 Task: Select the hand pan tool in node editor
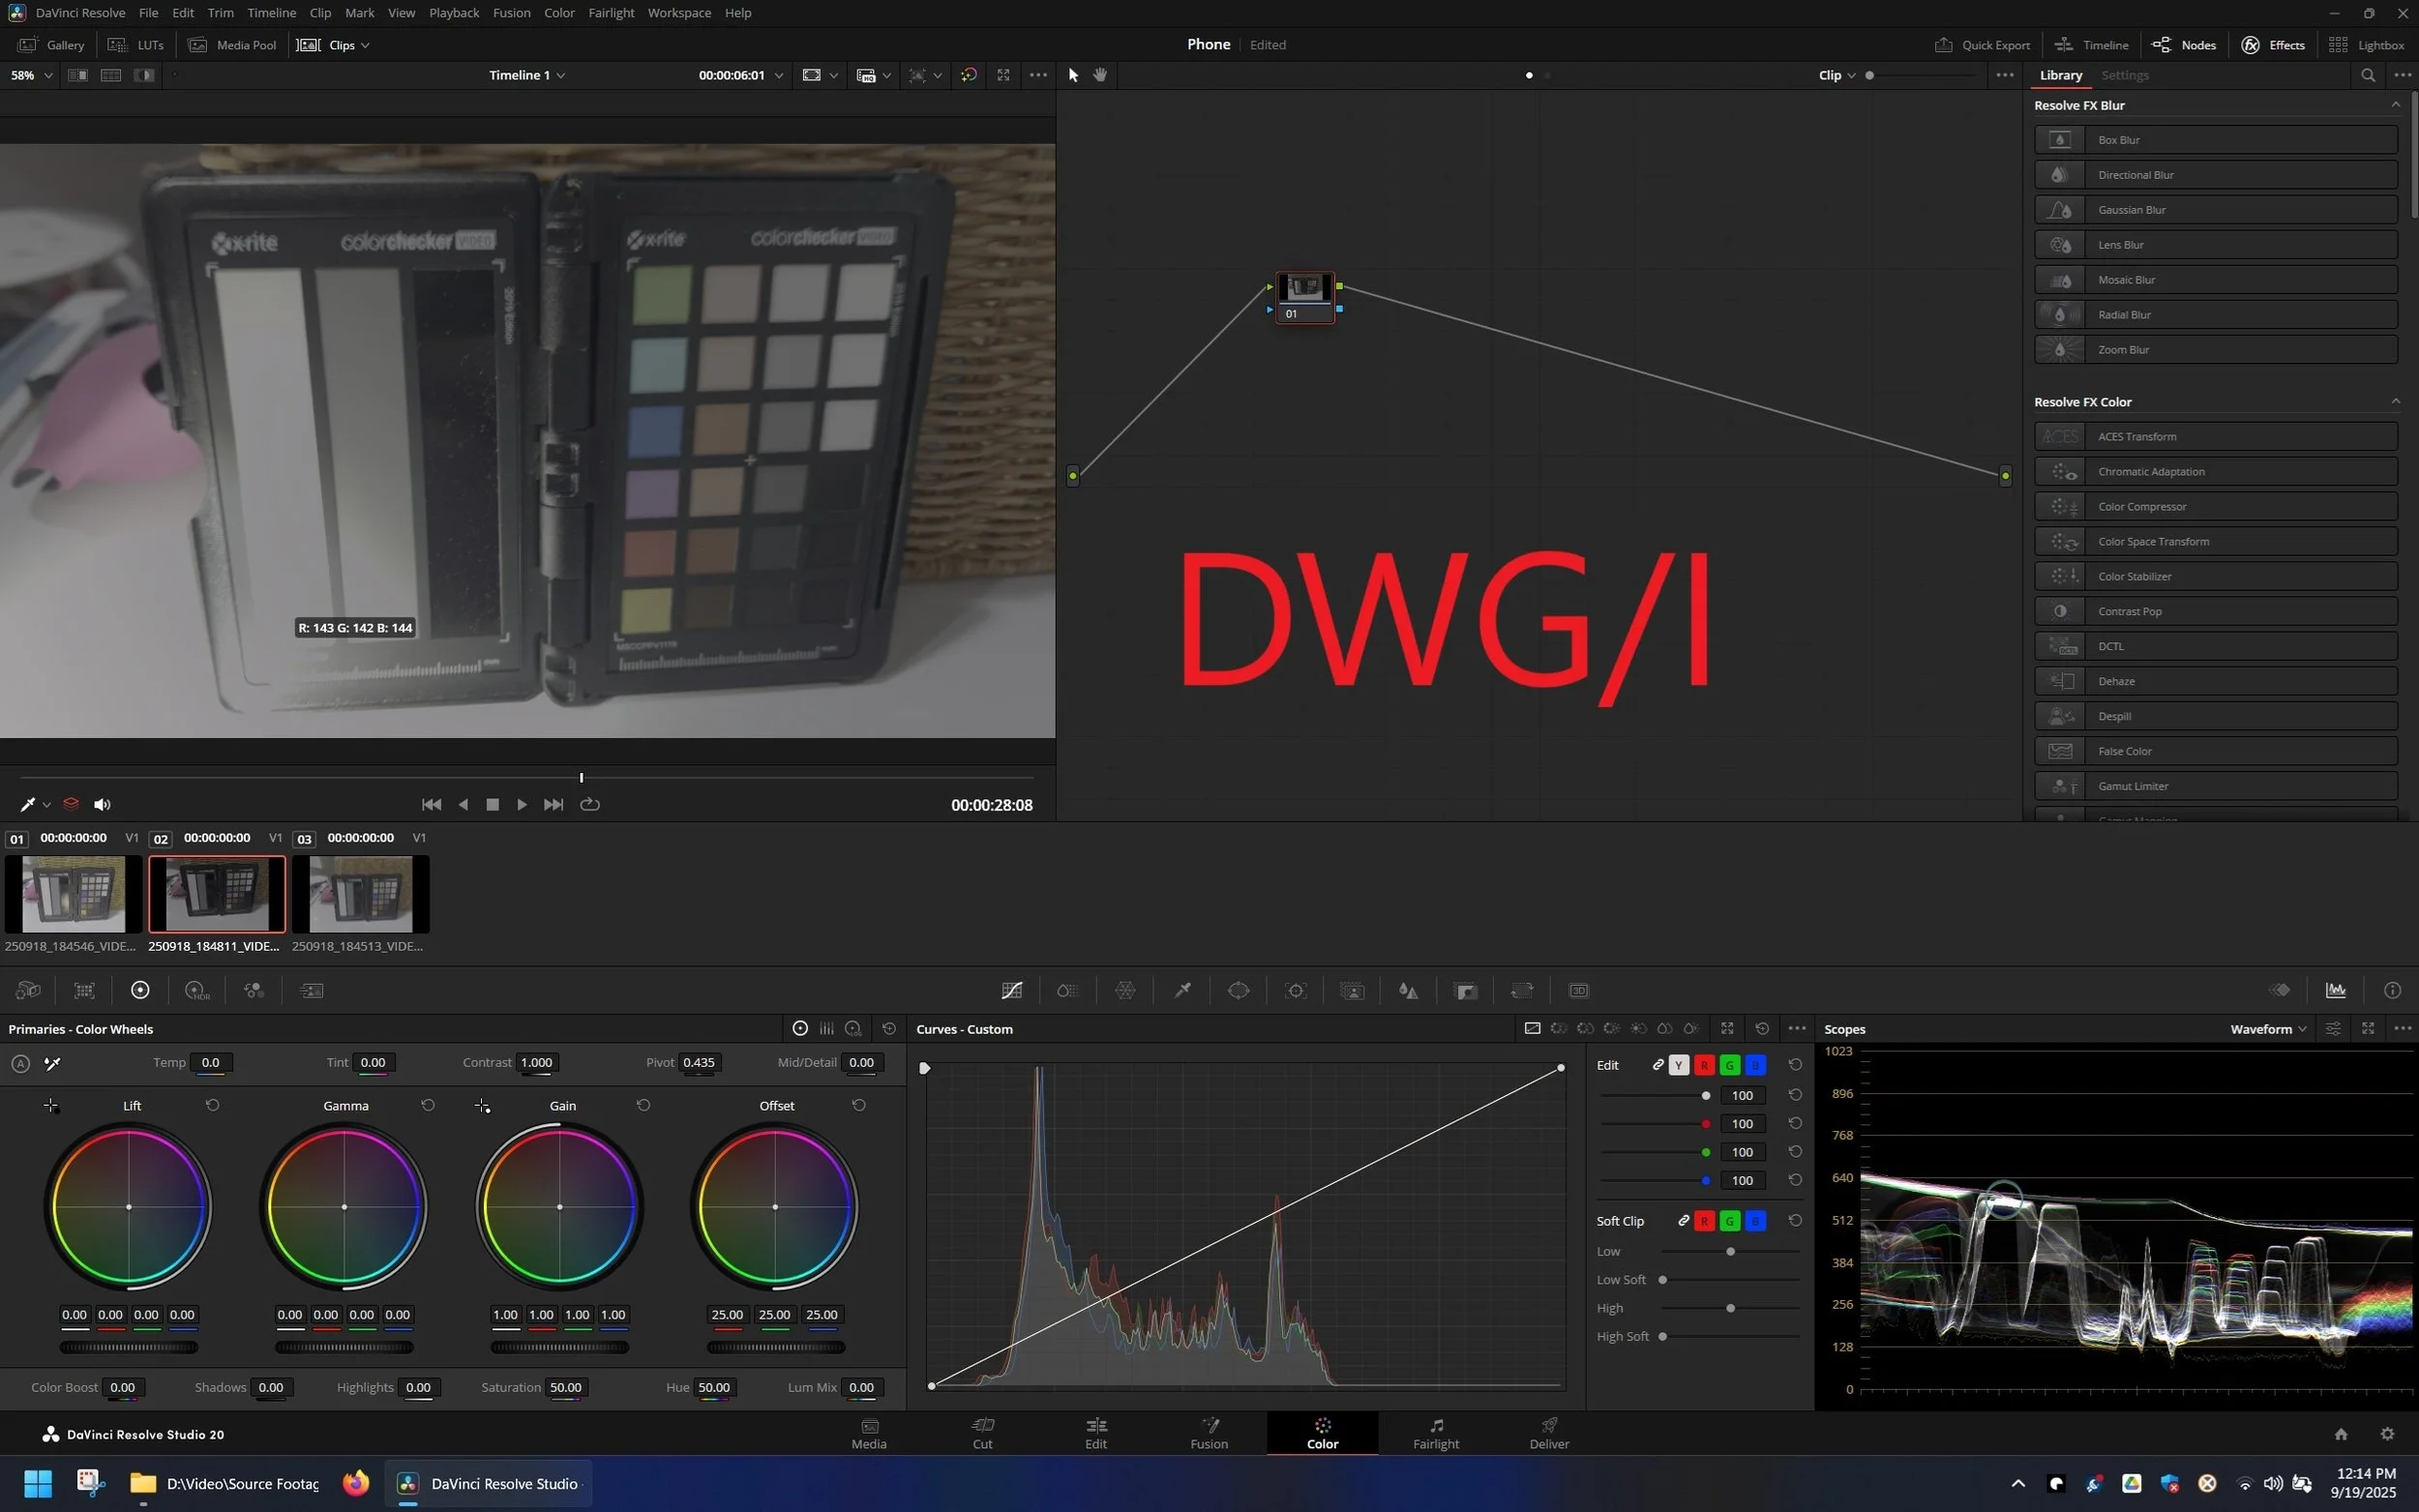point(1100,75)
